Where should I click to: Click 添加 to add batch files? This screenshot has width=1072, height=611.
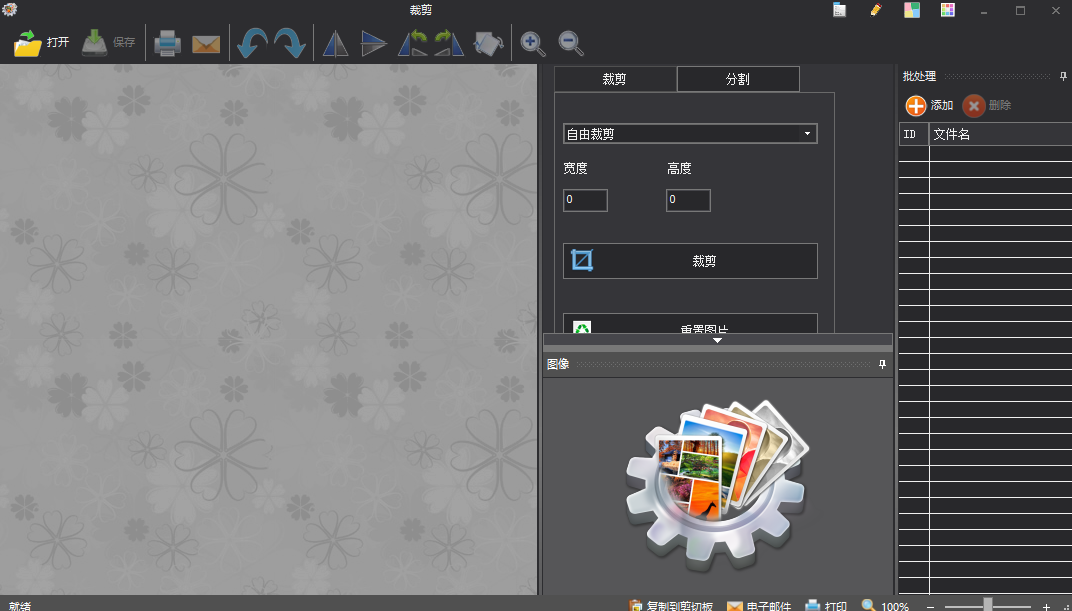[x=929, y=105]
